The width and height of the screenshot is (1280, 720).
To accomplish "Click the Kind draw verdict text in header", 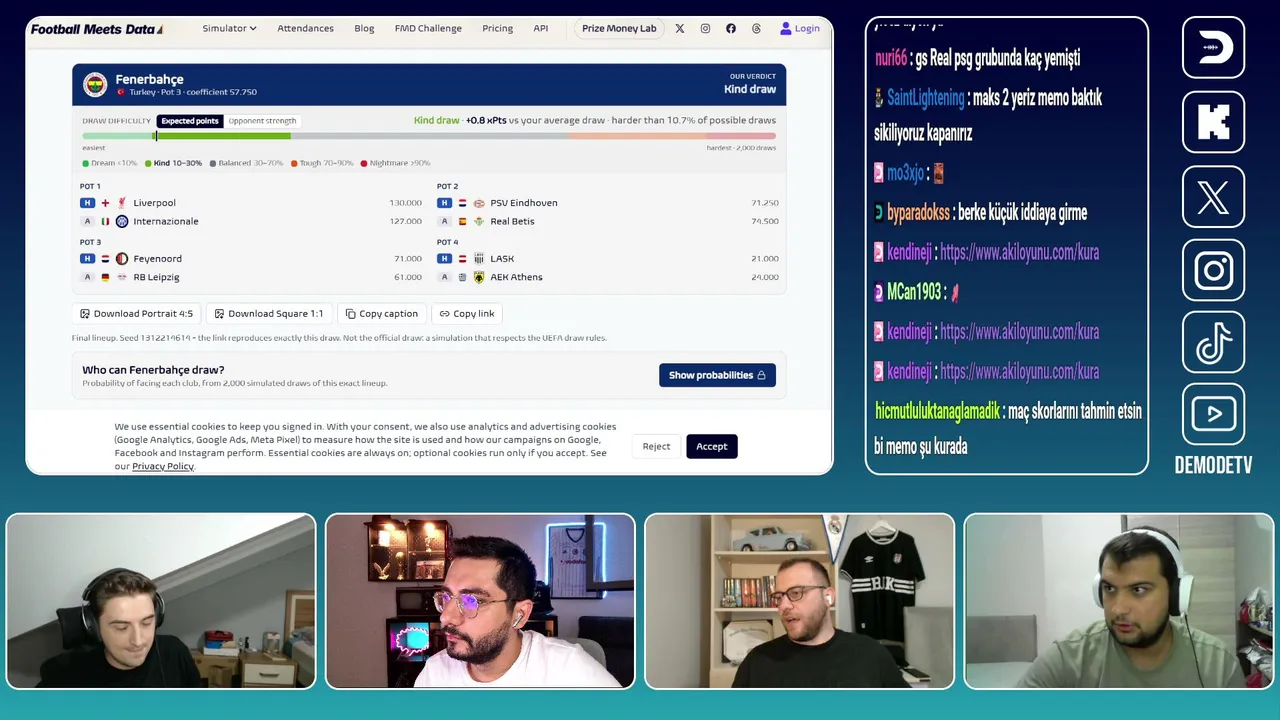I will click(750, 90).
